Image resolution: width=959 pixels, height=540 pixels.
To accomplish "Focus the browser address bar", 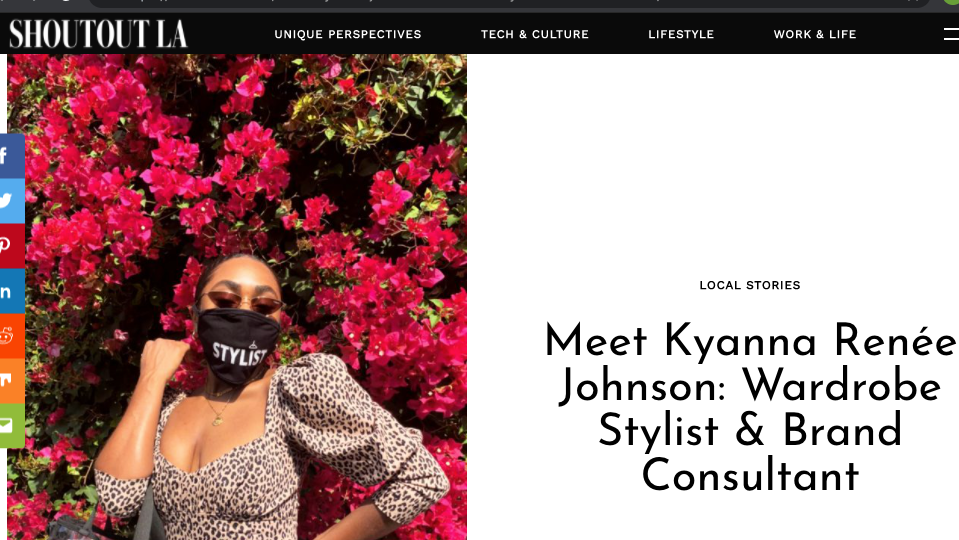I will 508,3.
